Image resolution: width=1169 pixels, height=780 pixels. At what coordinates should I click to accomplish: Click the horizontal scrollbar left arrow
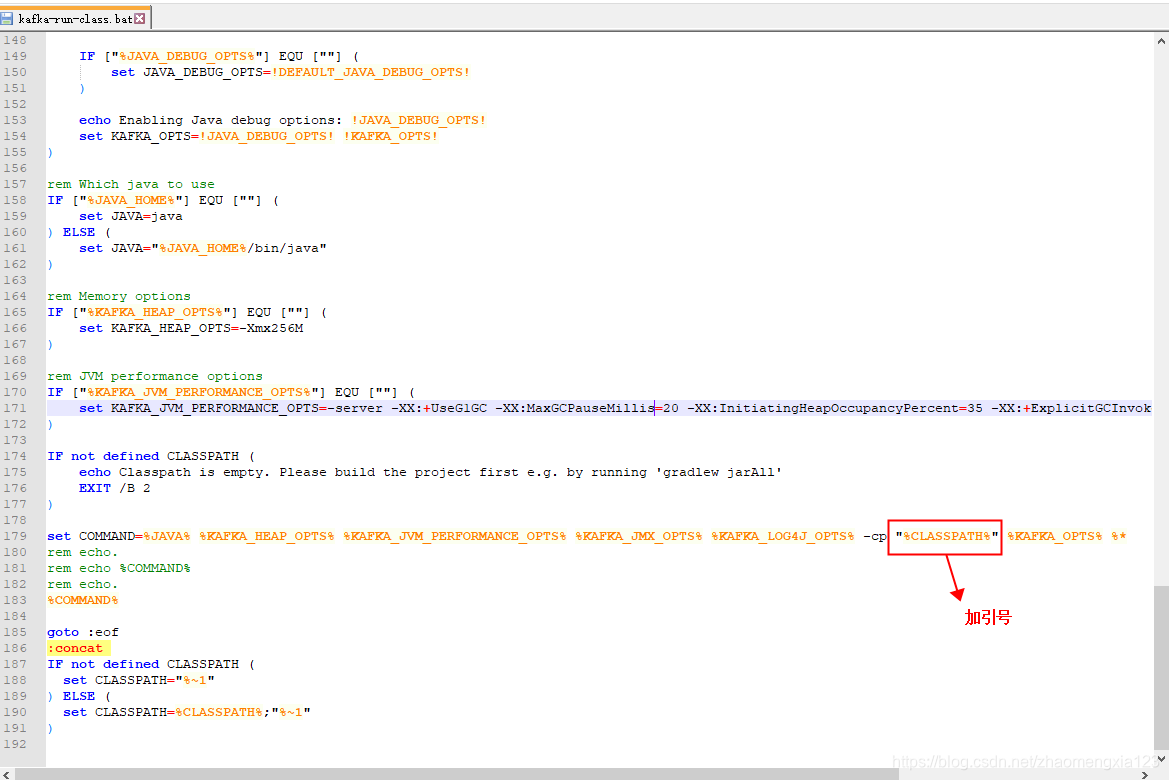(x=7, y=775)
